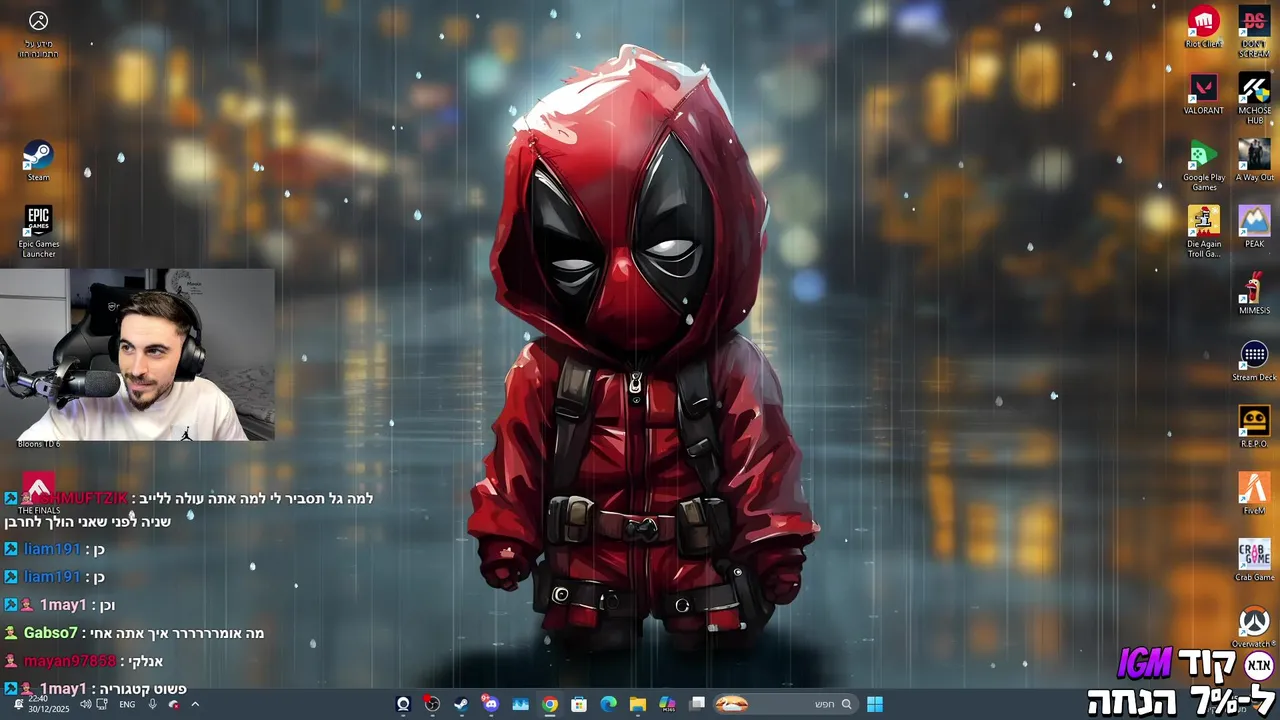The height and width of the screenshot is (720, 1280).
Task: Open the Riot Client desktop shortcut
Action: 1203,28
